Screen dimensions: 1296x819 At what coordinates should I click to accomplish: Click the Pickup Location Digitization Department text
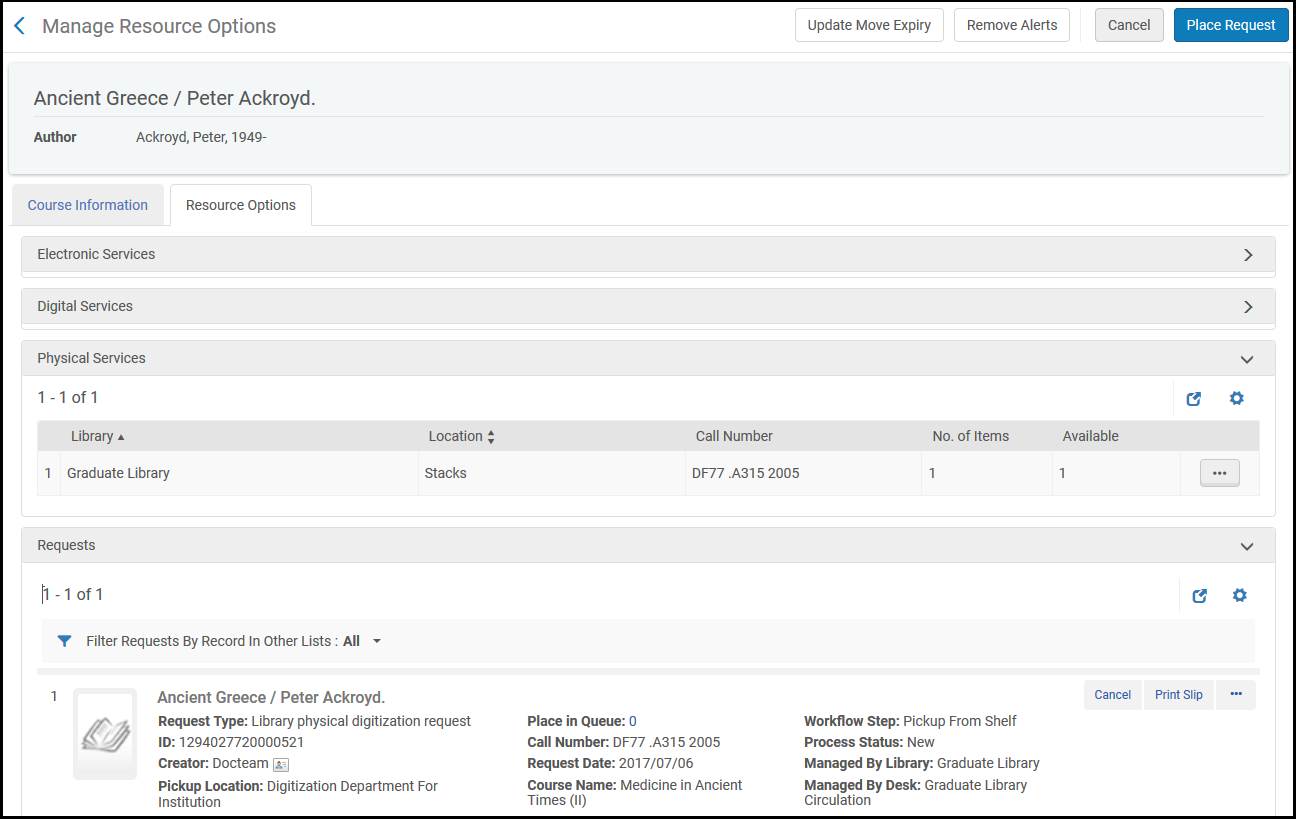pos(298,794)
